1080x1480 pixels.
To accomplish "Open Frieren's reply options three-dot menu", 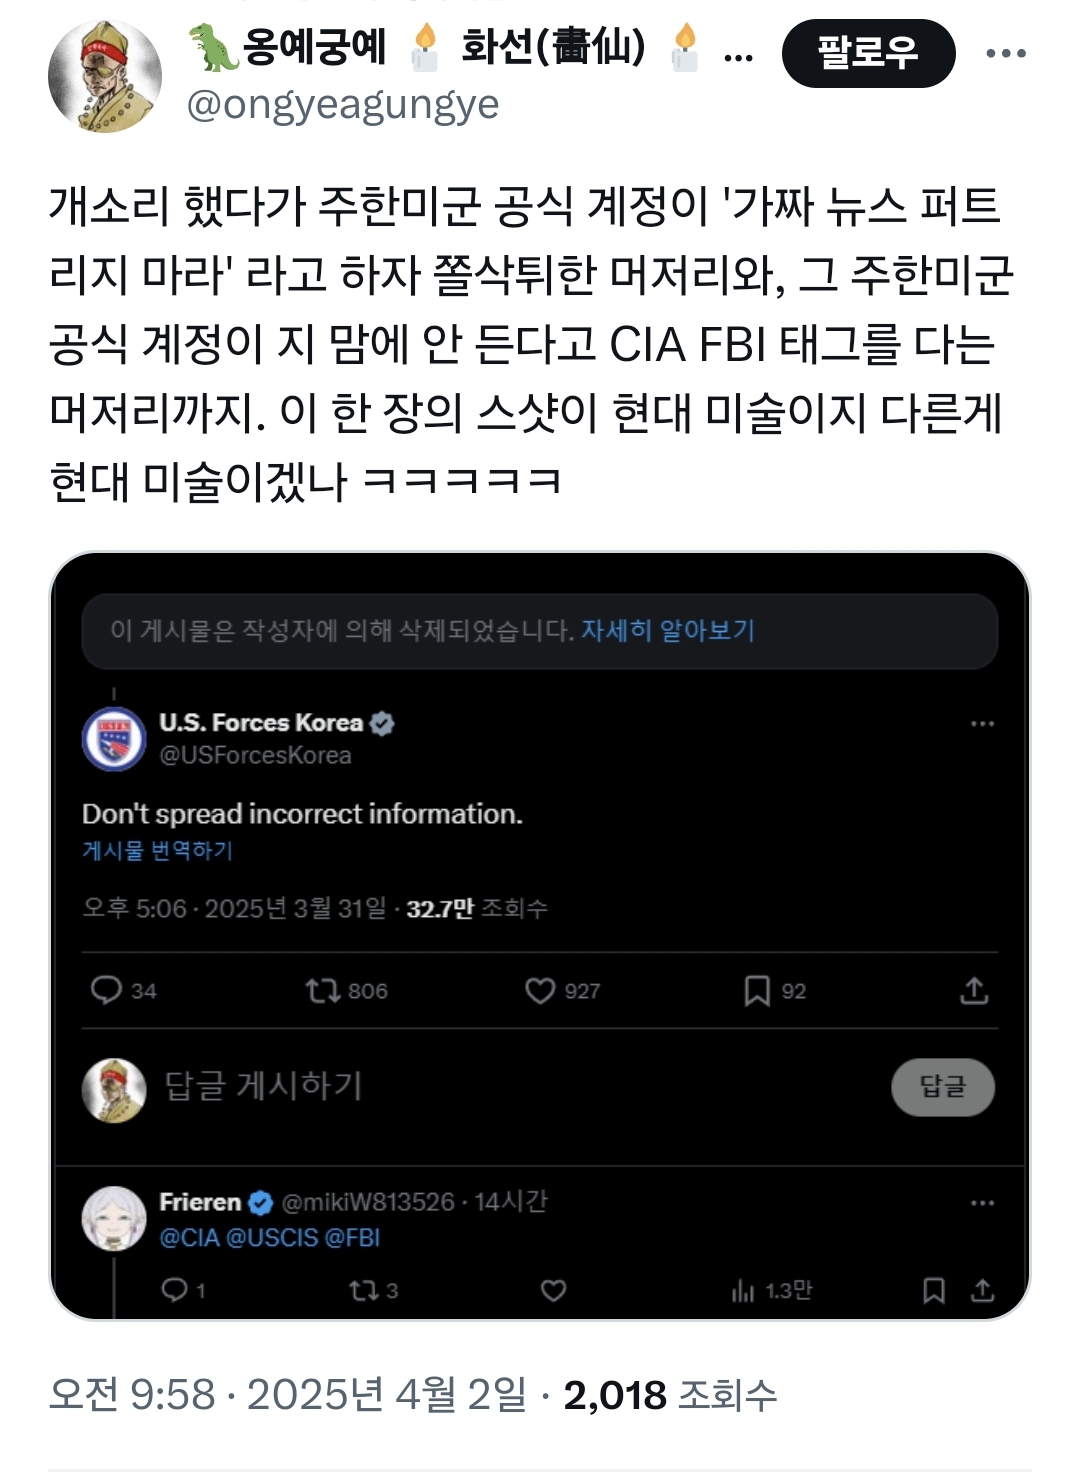I will pyautogui.click(x=982, y=1203).
